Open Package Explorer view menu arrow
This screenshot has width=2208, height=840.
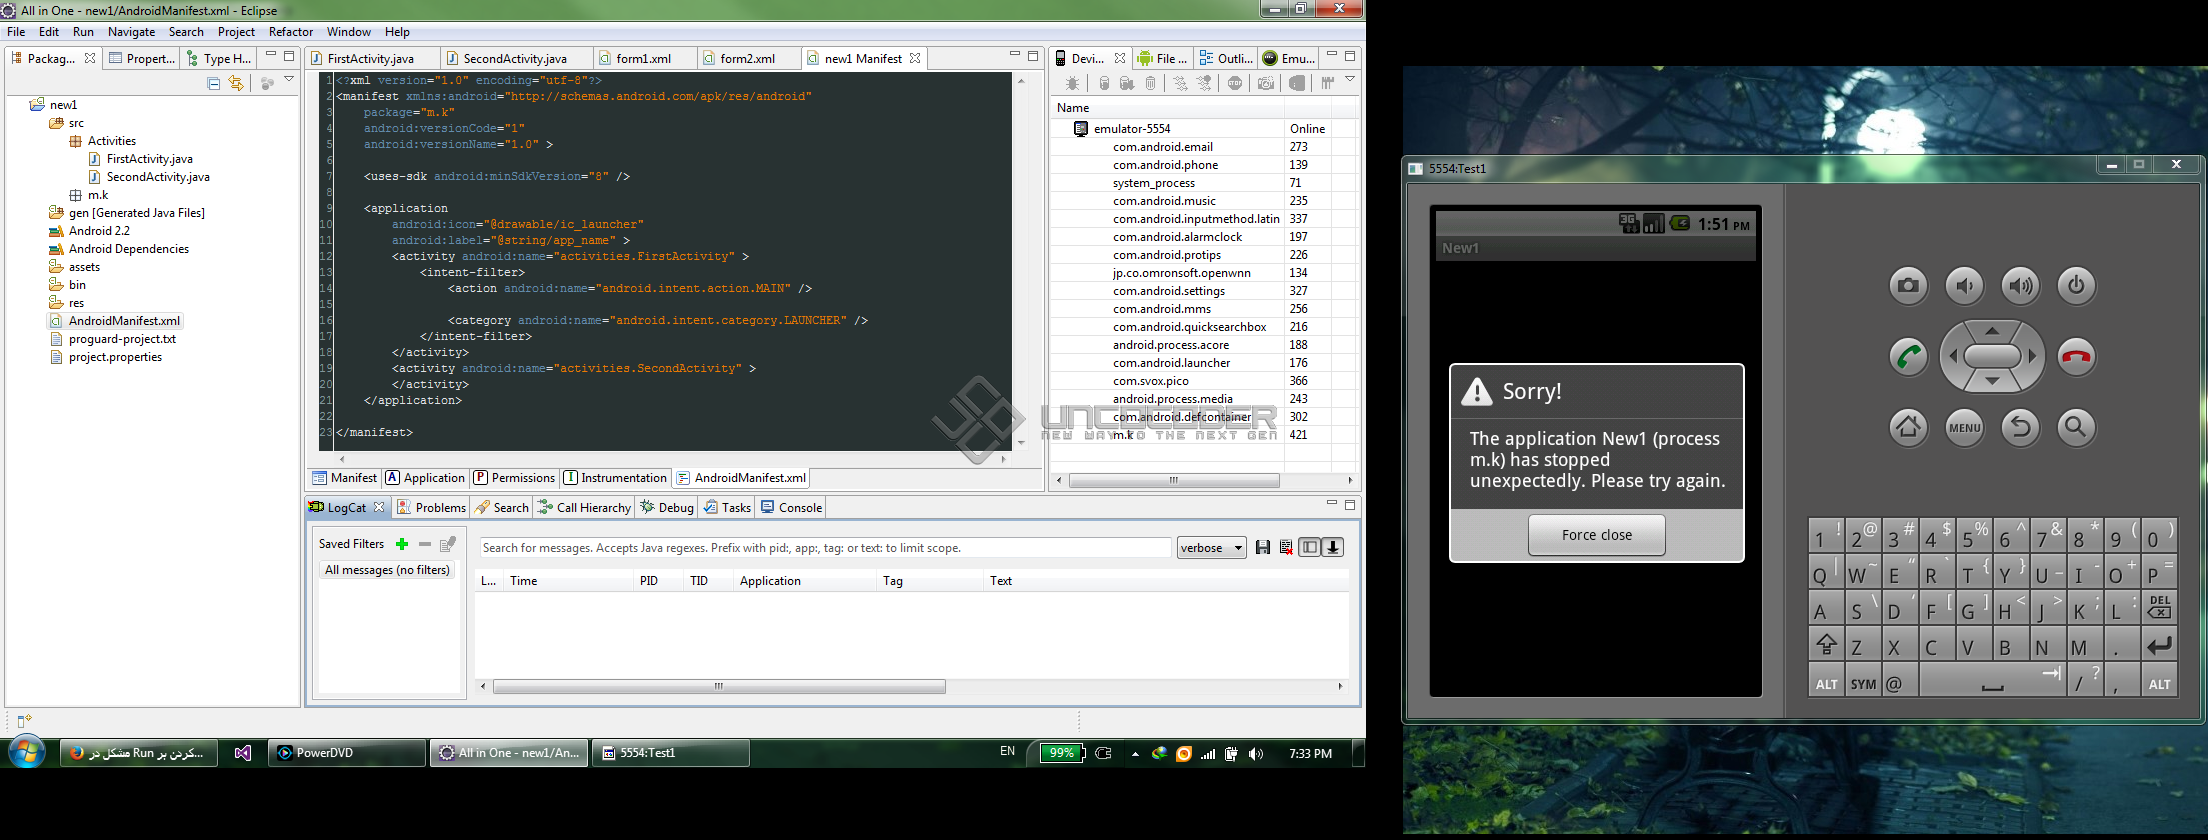(x=289, y=79)
